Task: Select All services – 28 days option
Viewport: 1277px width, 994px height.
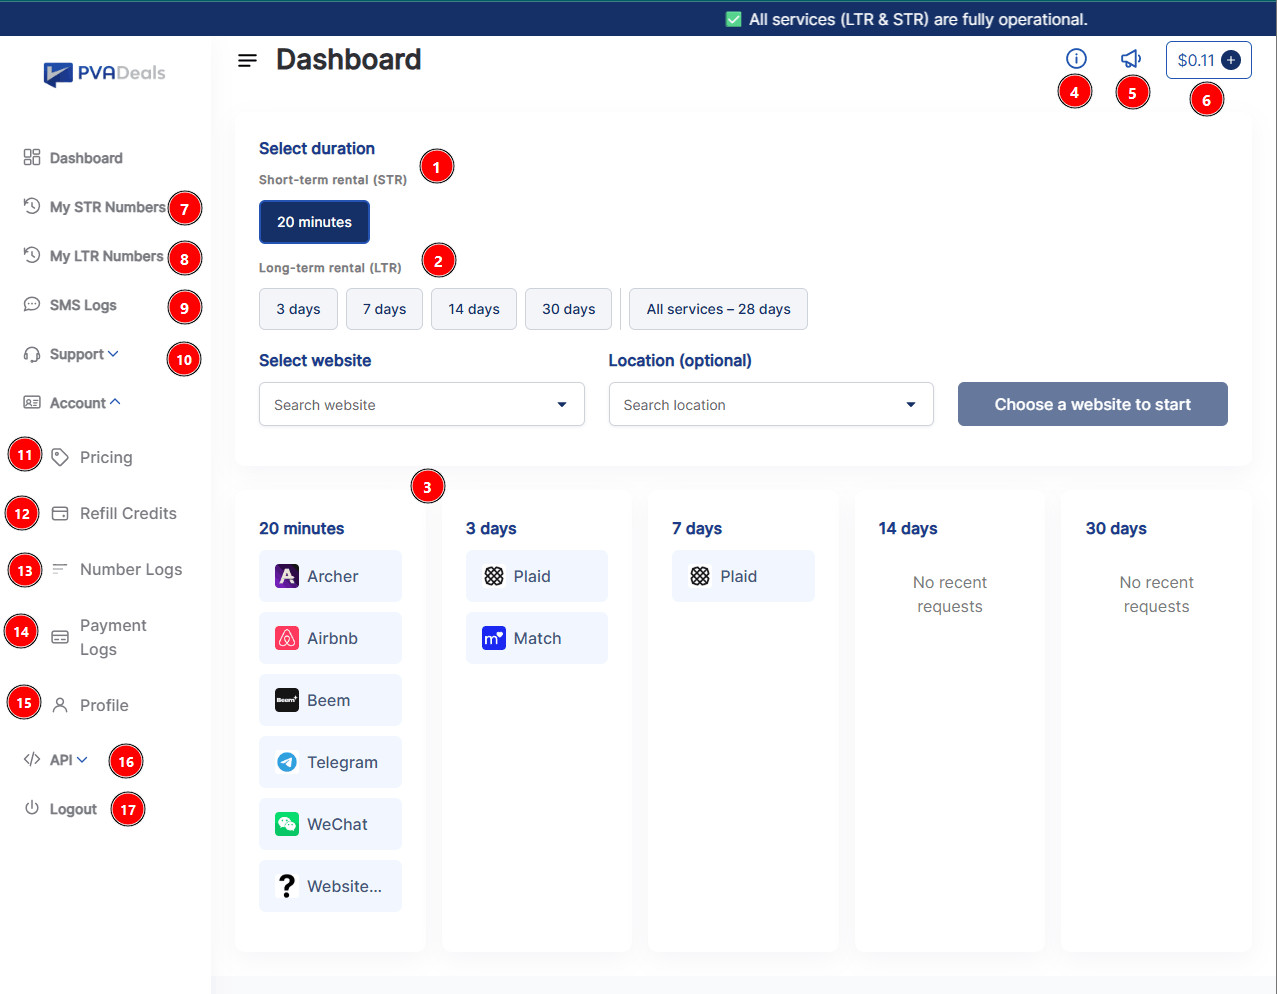Action: pyautogui.click(x=718, y=309)
